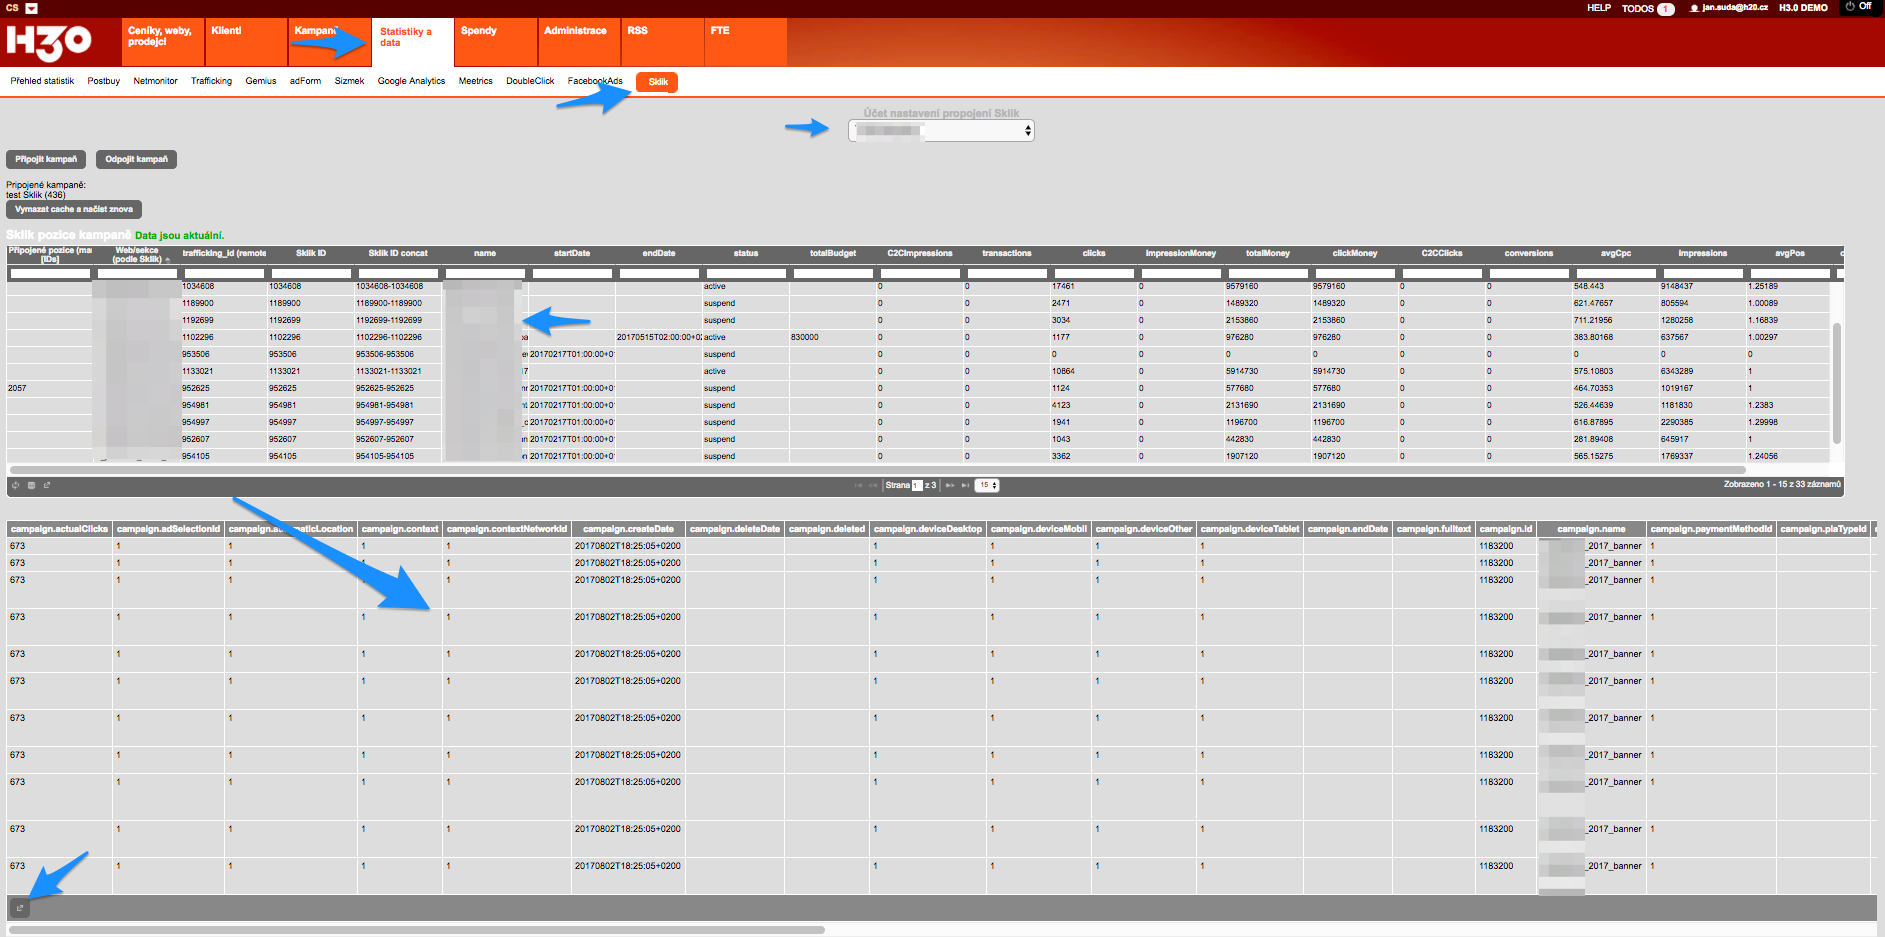Open the Sklik account selection dropdown
1885x937 pixels.
tap(941, 131)
